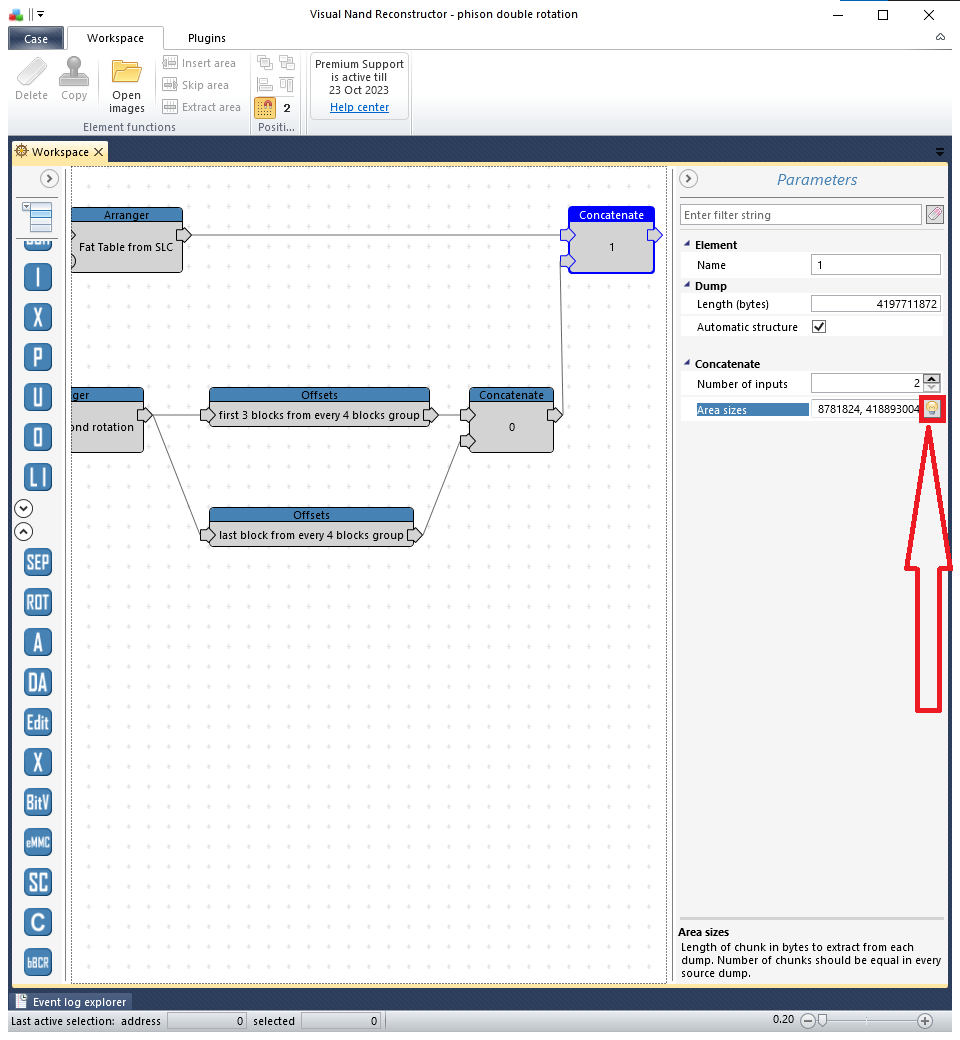Click the Skip area tool

[x=196, y=85]
